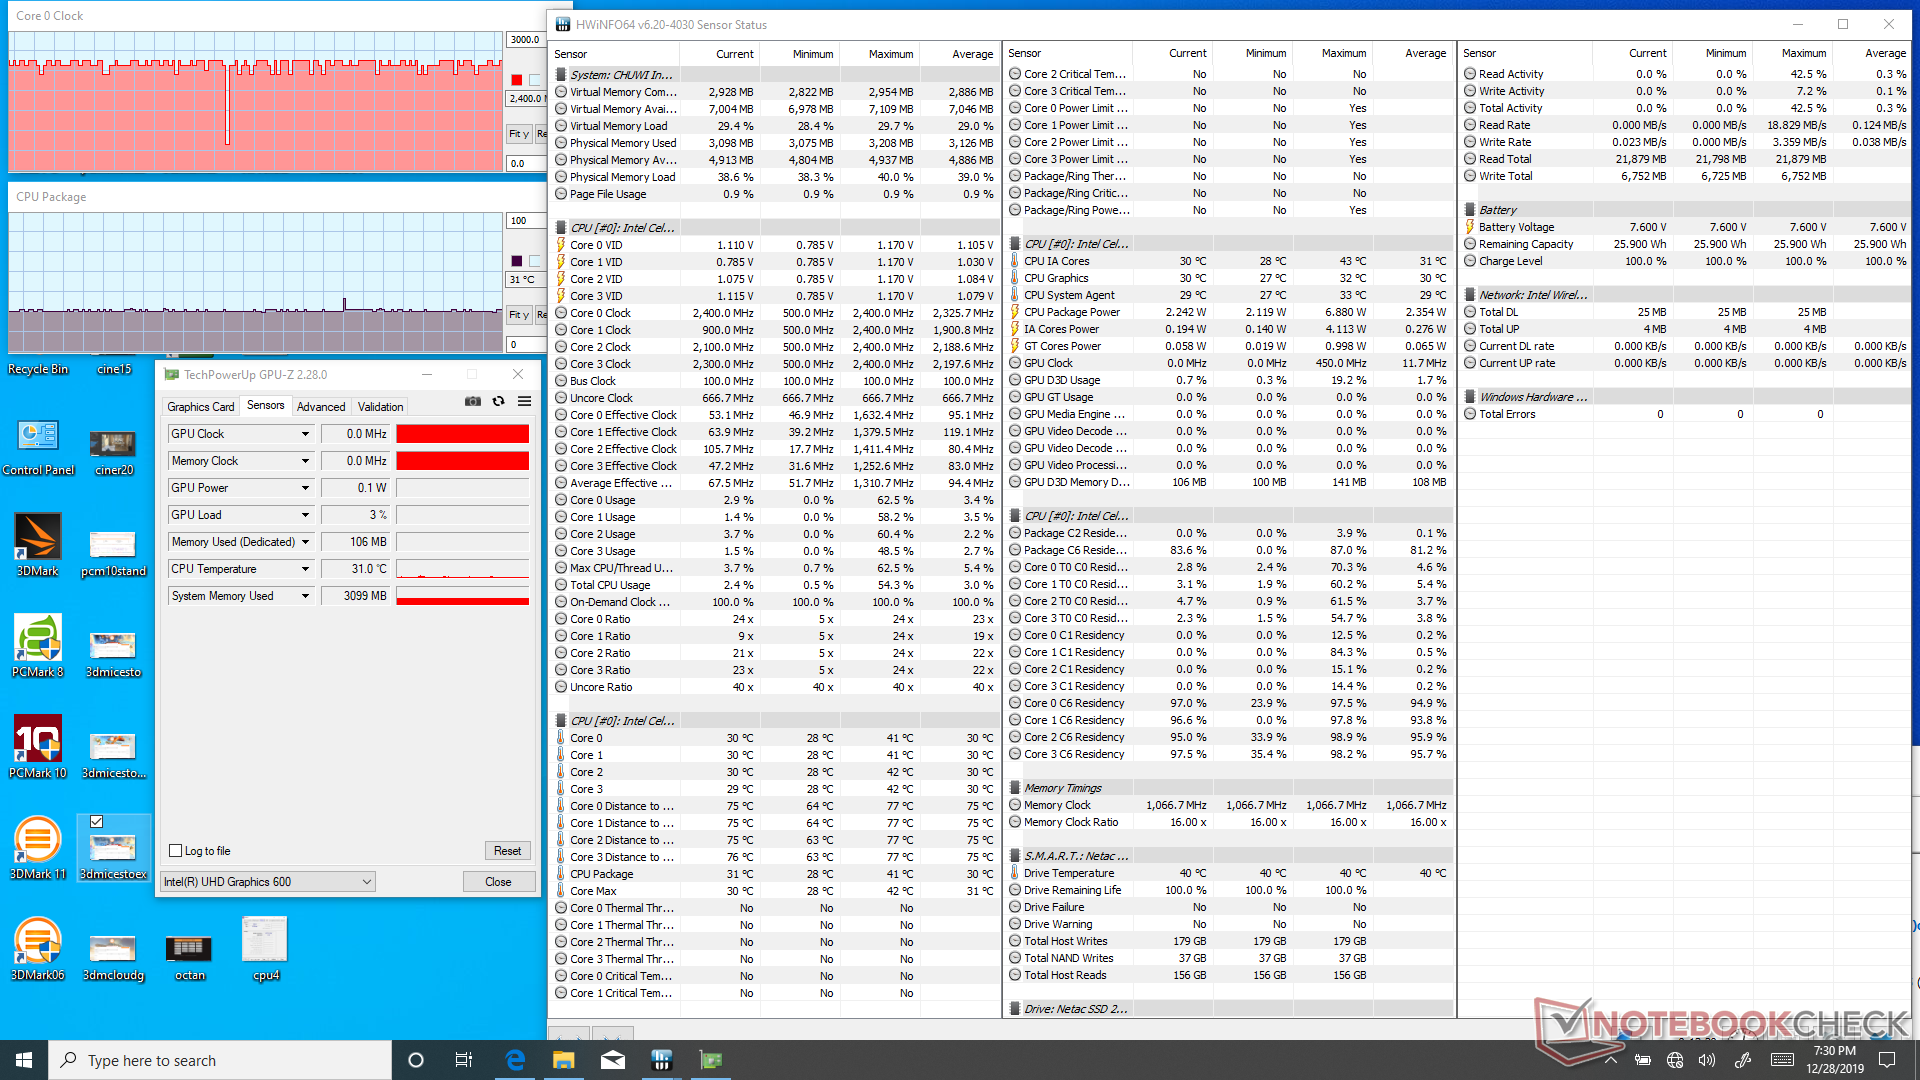The width and height of the screenshot is (1920, 1080).
Task: Click Fit y on the Core 0 Clock graph
Action: 519,134
